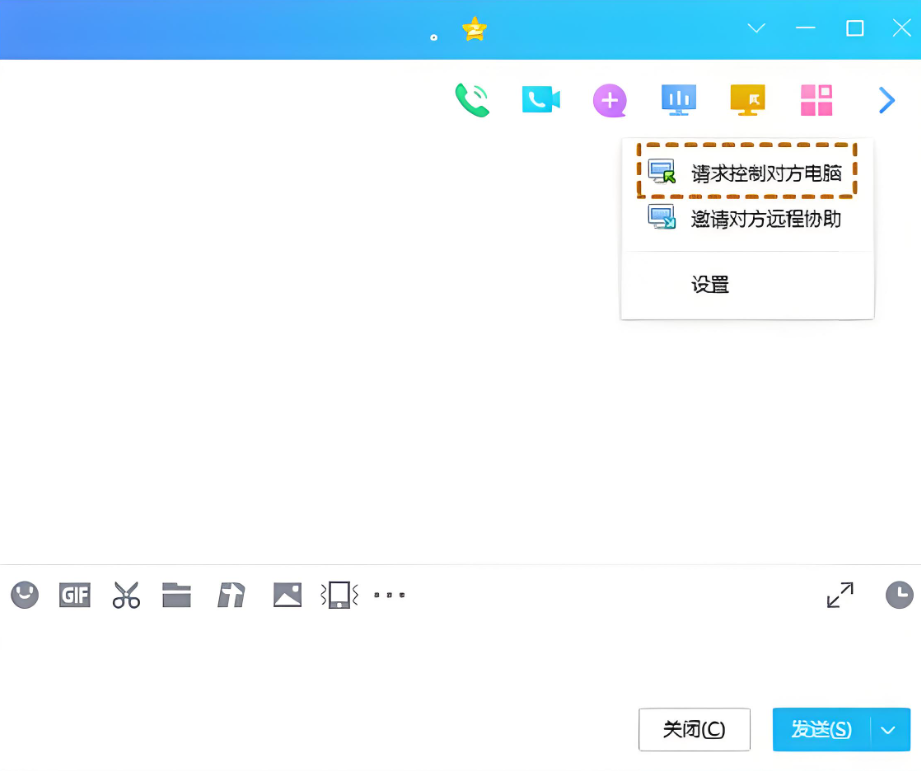This screenshot has width=921, height=771.
Task: Click the 发送(S) send button
Action: tap(821, 730)
